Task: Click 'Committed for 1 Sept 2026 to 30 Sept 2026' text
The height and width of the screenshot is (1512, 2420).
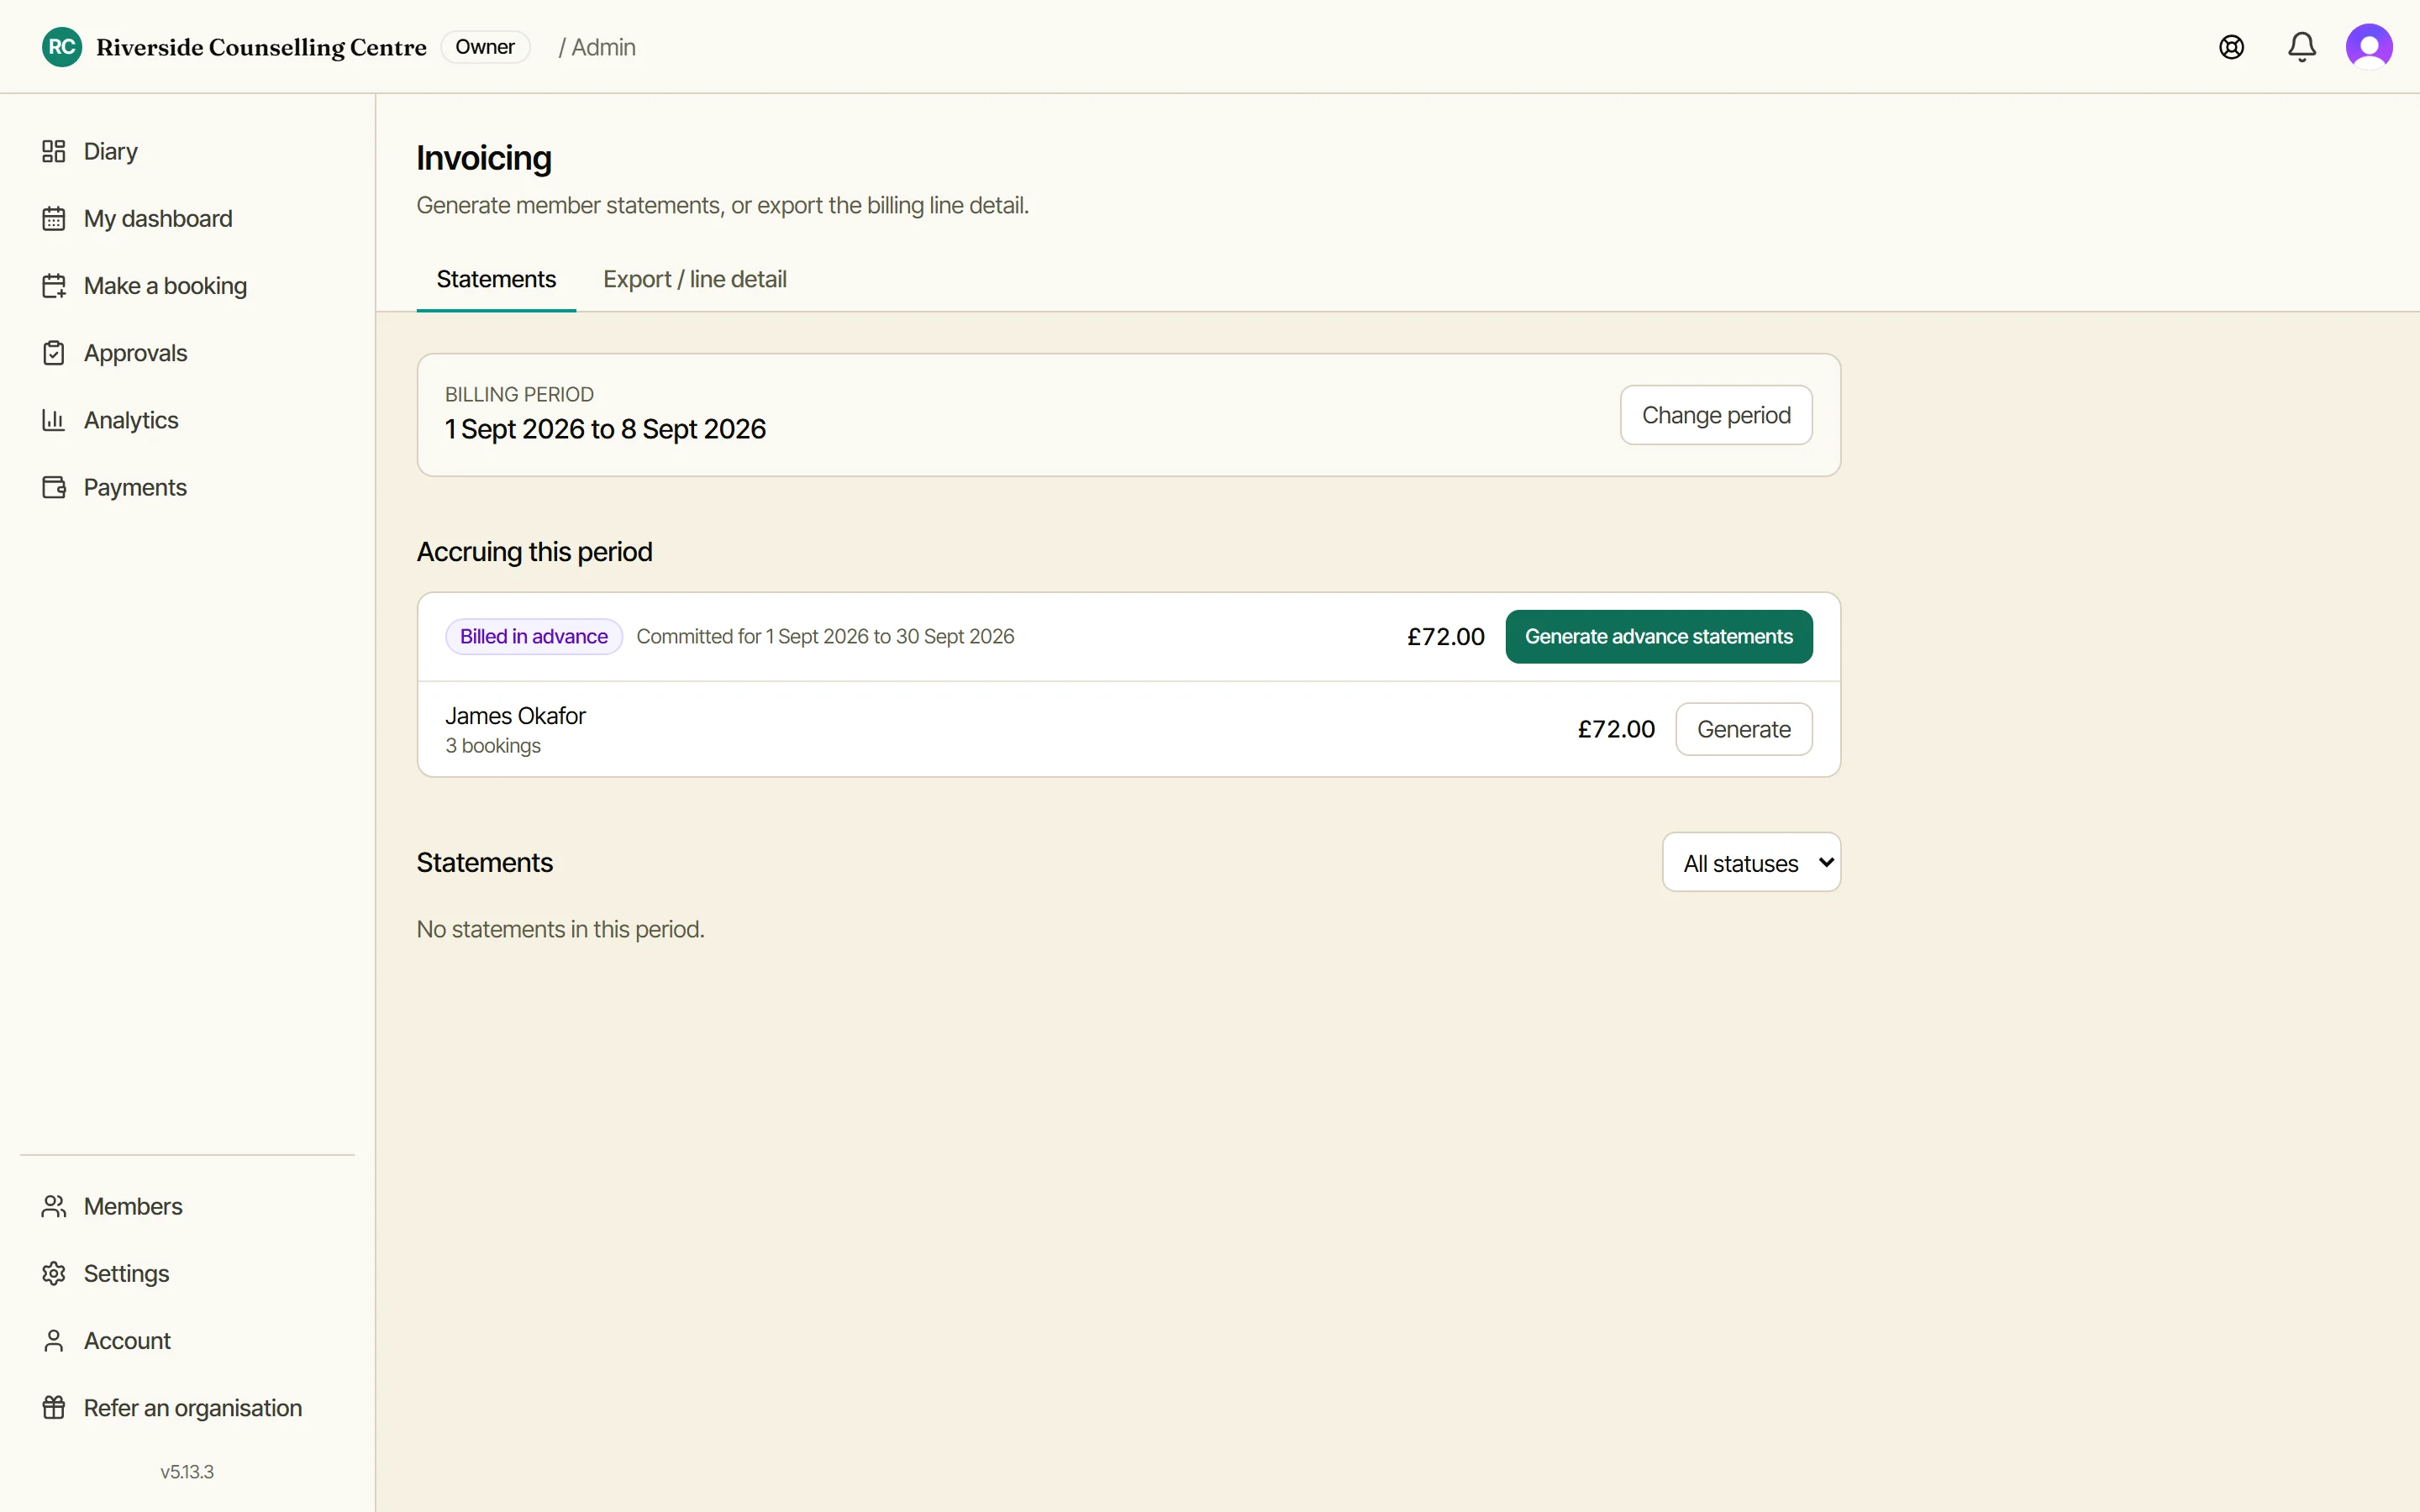Action: pyautogui.click(x=825, y=637)
